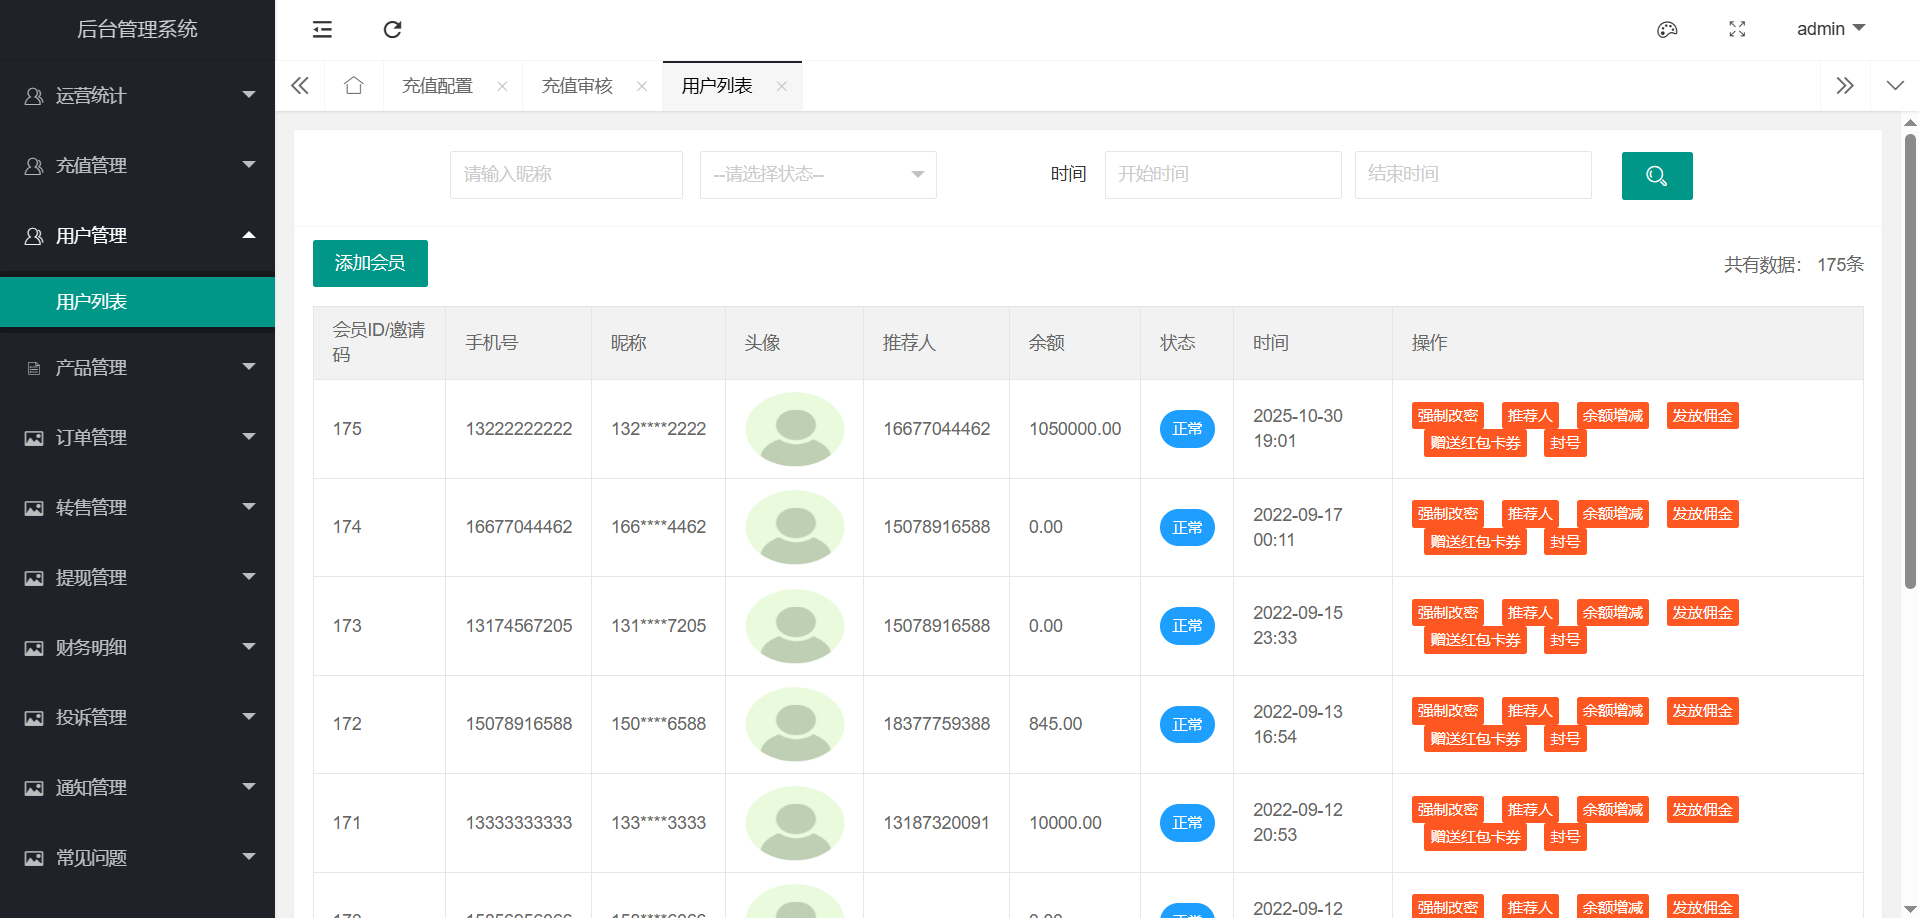Click the home tab icon
Image resolution: width=1919 pixels, height=918 pixels.
point(353,86)
